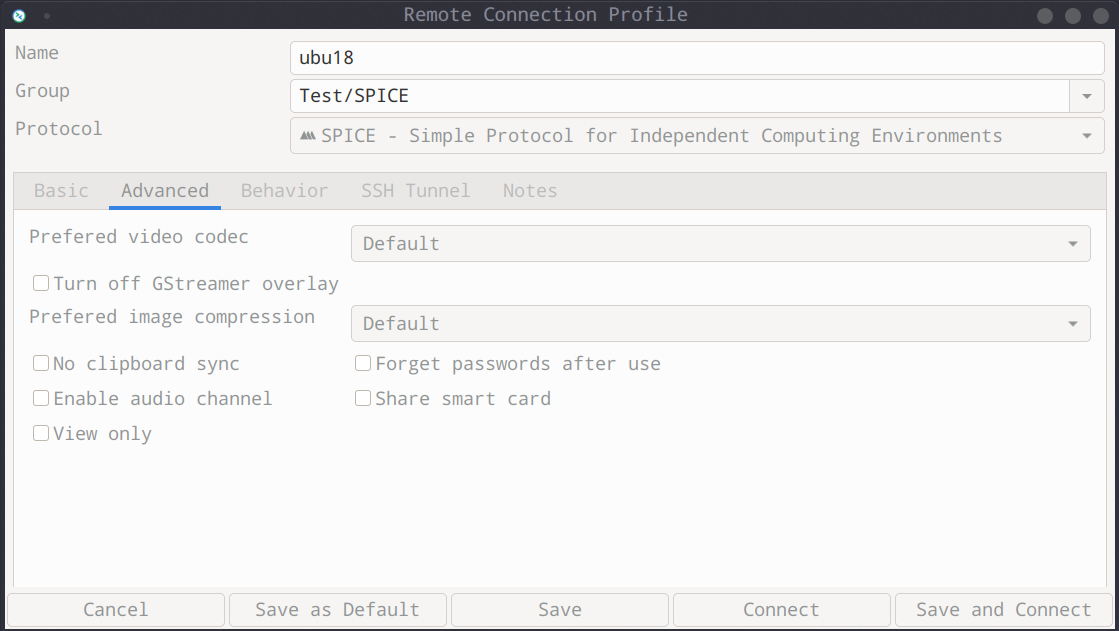Open the Prefered video codec dropdown

click(x=720, y=244)
